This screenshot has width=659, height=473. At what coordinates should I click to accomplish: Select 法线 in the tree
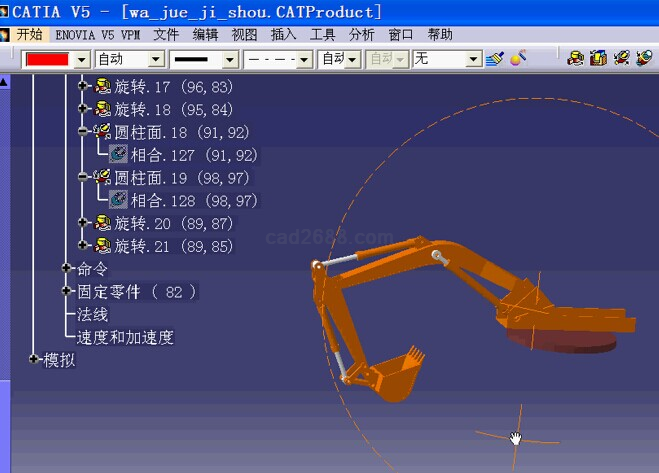(x=93, y=314)
